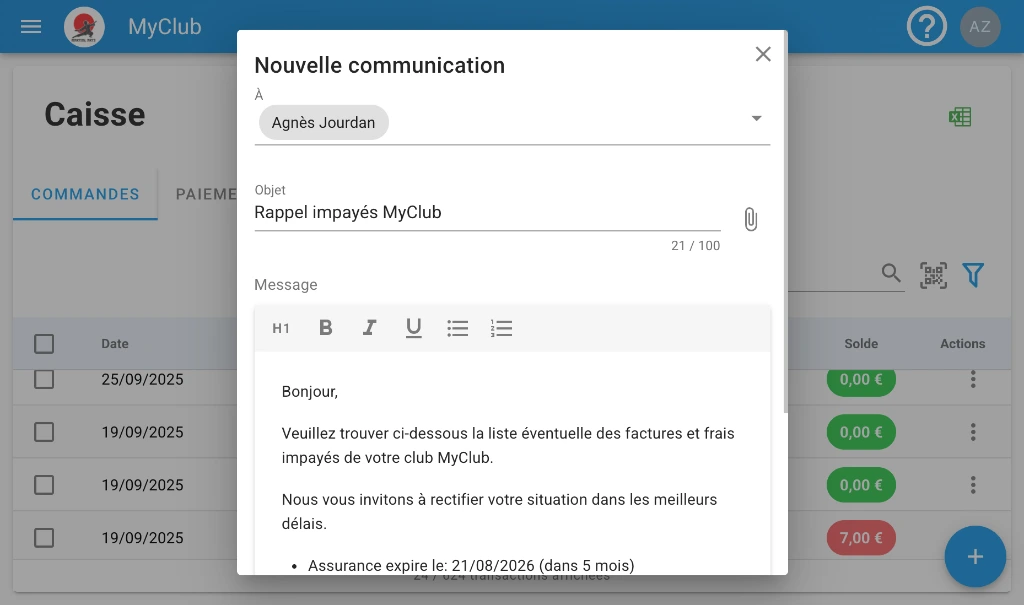Apply bold formatting to message
1024x605 pixels.
pos(325,328)
